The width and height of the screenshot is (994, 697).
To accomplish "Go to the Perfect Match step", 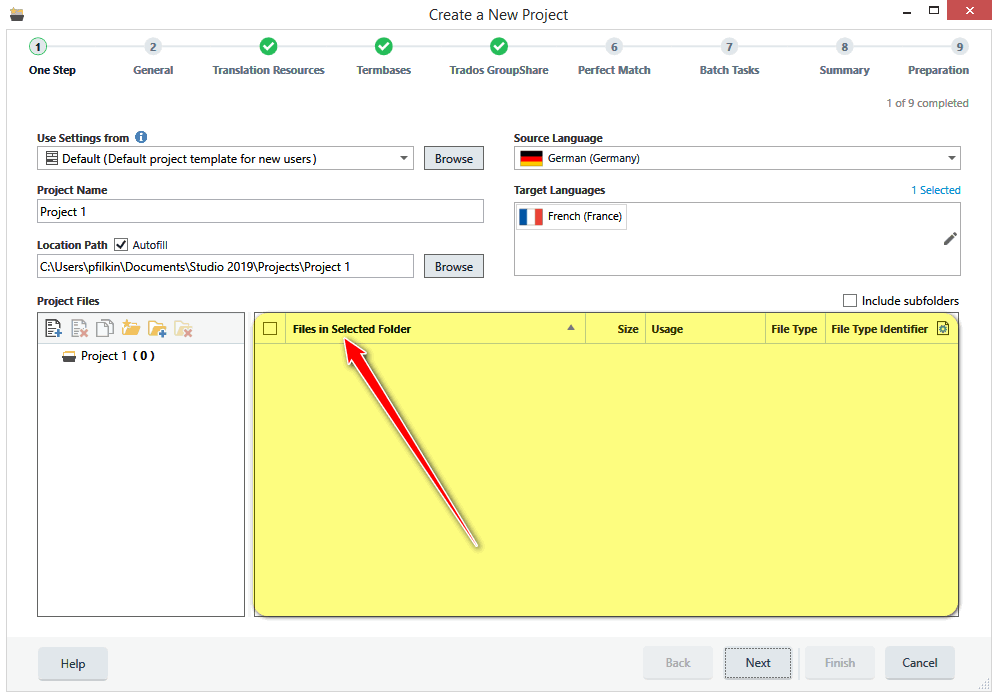I will (x=614, y=70).
